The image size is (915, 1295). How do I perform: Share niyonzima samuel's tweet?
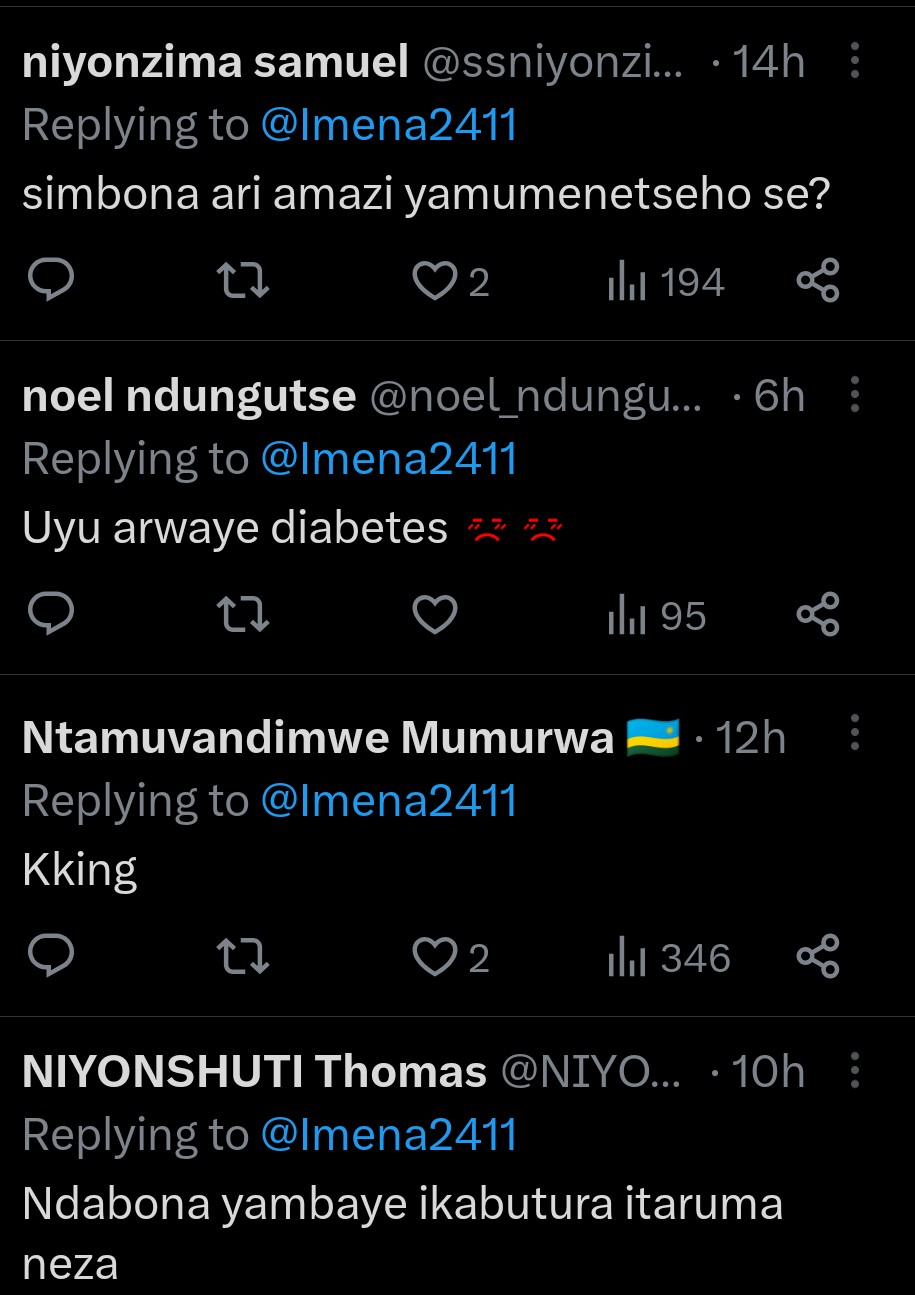tap(818, 282)
